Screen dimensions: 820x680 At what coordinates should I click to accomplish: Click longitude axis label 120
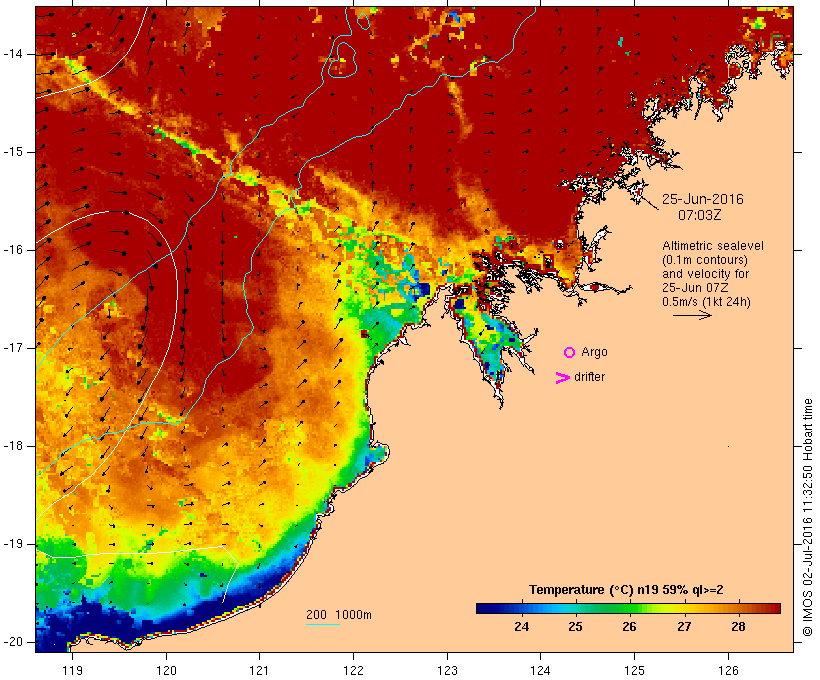point(166,670)
